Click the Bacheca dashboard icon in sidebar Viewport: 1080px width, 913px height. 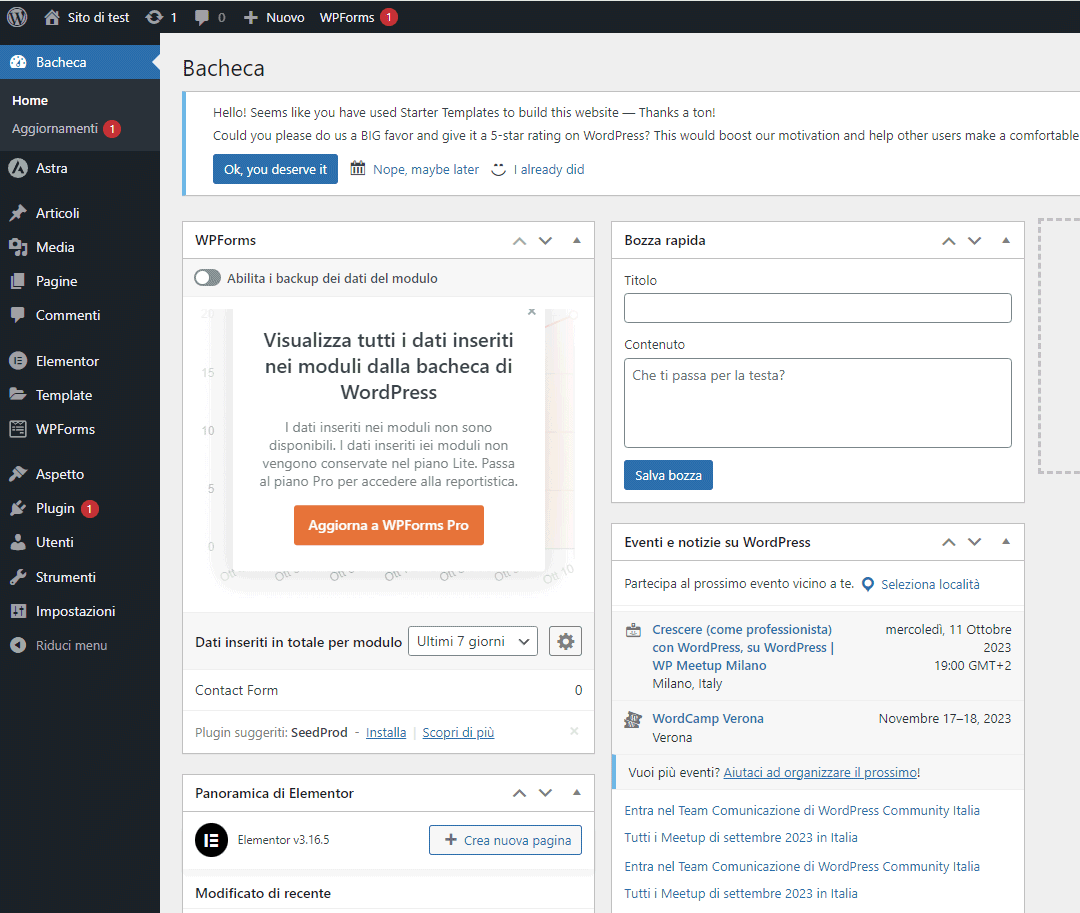coord(18,62)
